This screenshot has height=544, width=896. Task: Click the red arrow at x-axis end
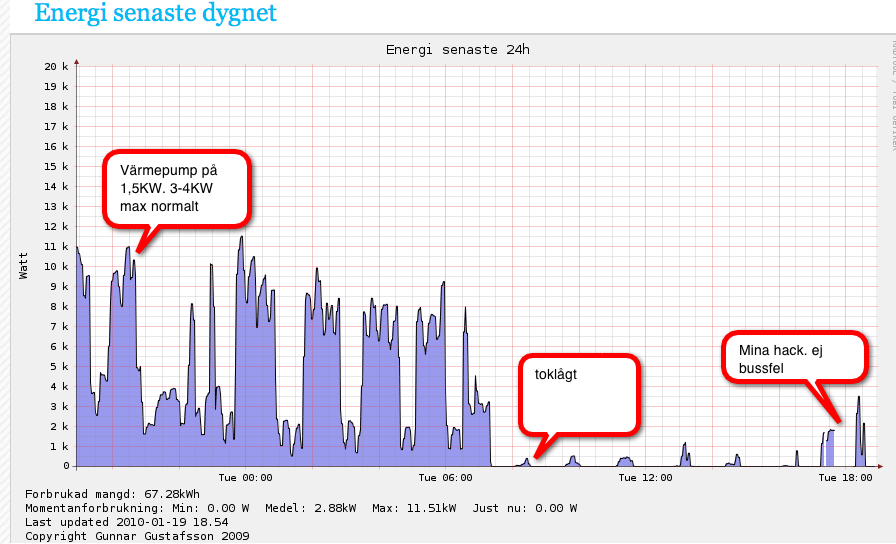point(880,466)
